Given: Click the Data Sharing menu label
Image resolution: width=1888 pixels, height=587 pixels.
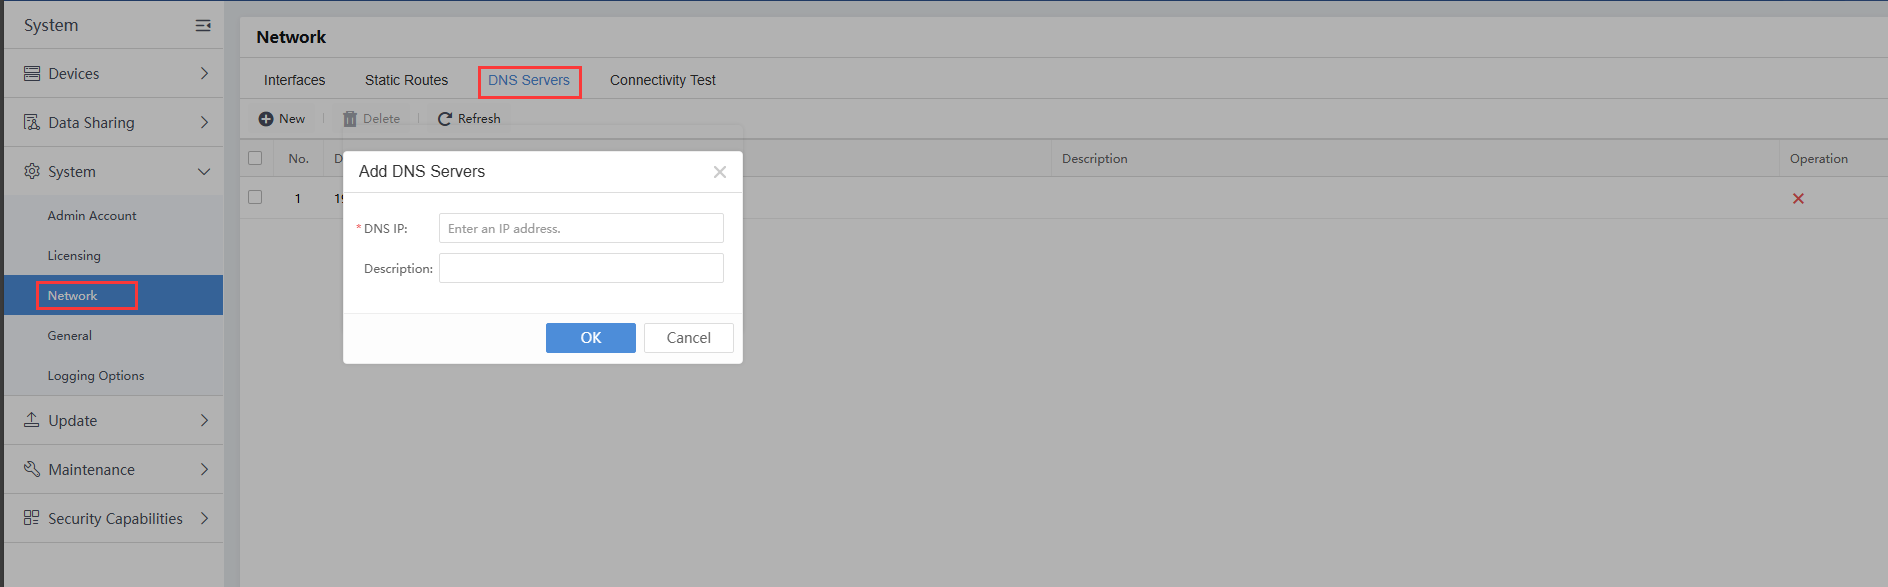Looking at the screenshot, I should 91,122.
